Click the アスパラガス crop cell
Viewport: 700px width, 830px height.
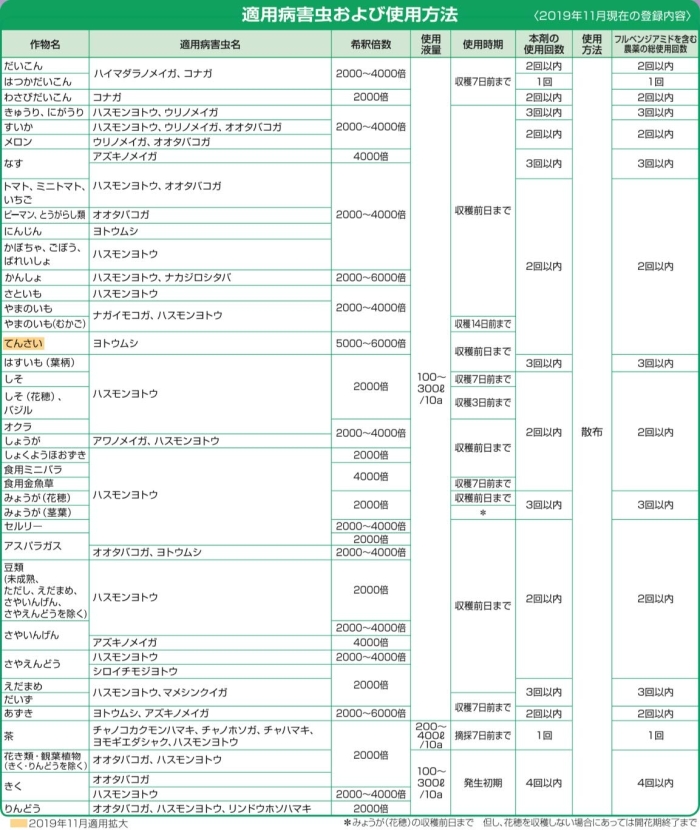45,546
